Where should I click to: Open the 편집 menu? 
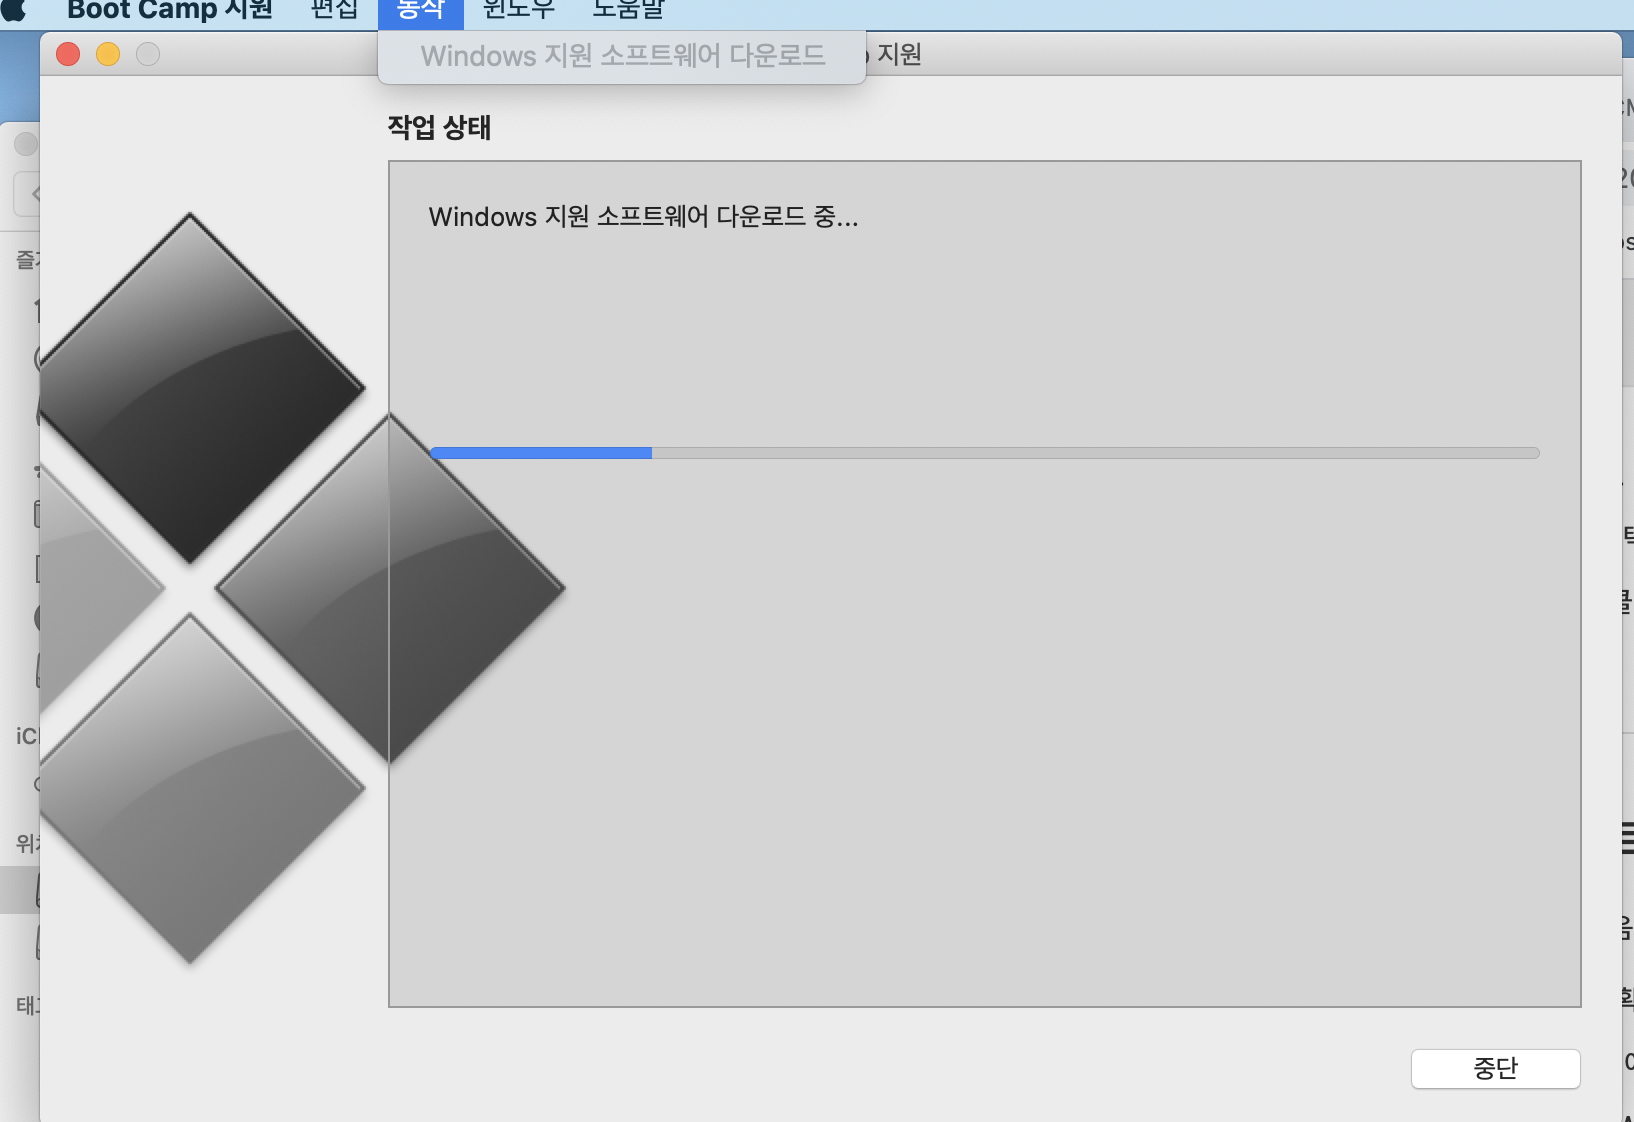coord(335,10)
